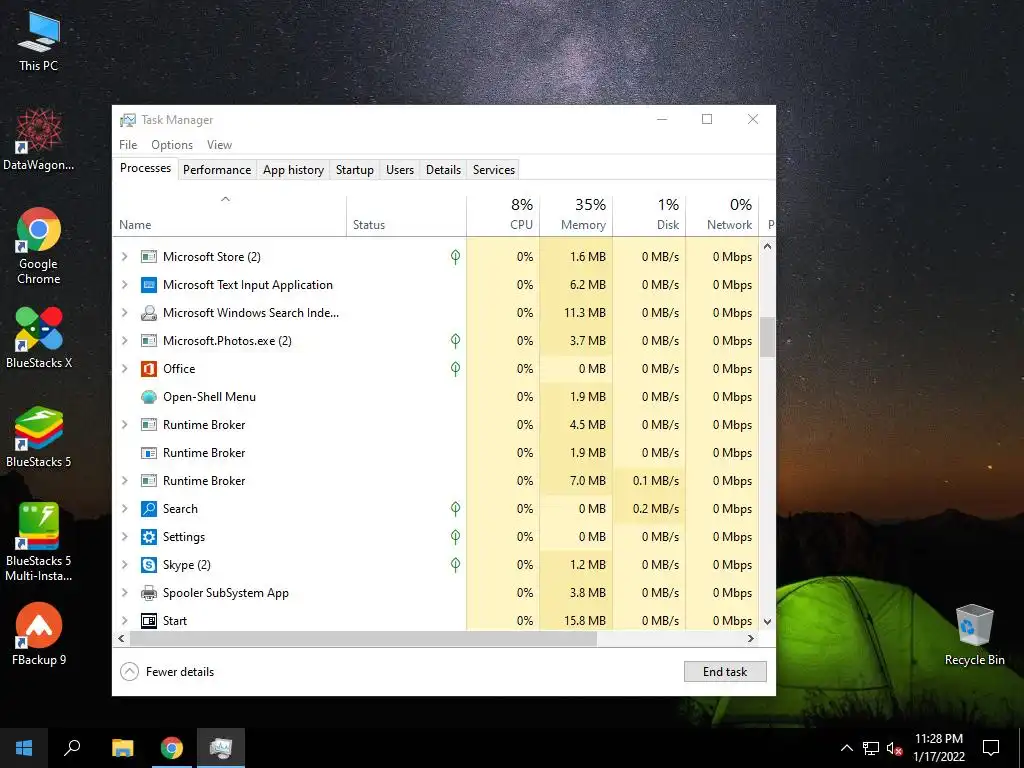Expand the Microsoft Text Input Application row

(x=124, y=285)
